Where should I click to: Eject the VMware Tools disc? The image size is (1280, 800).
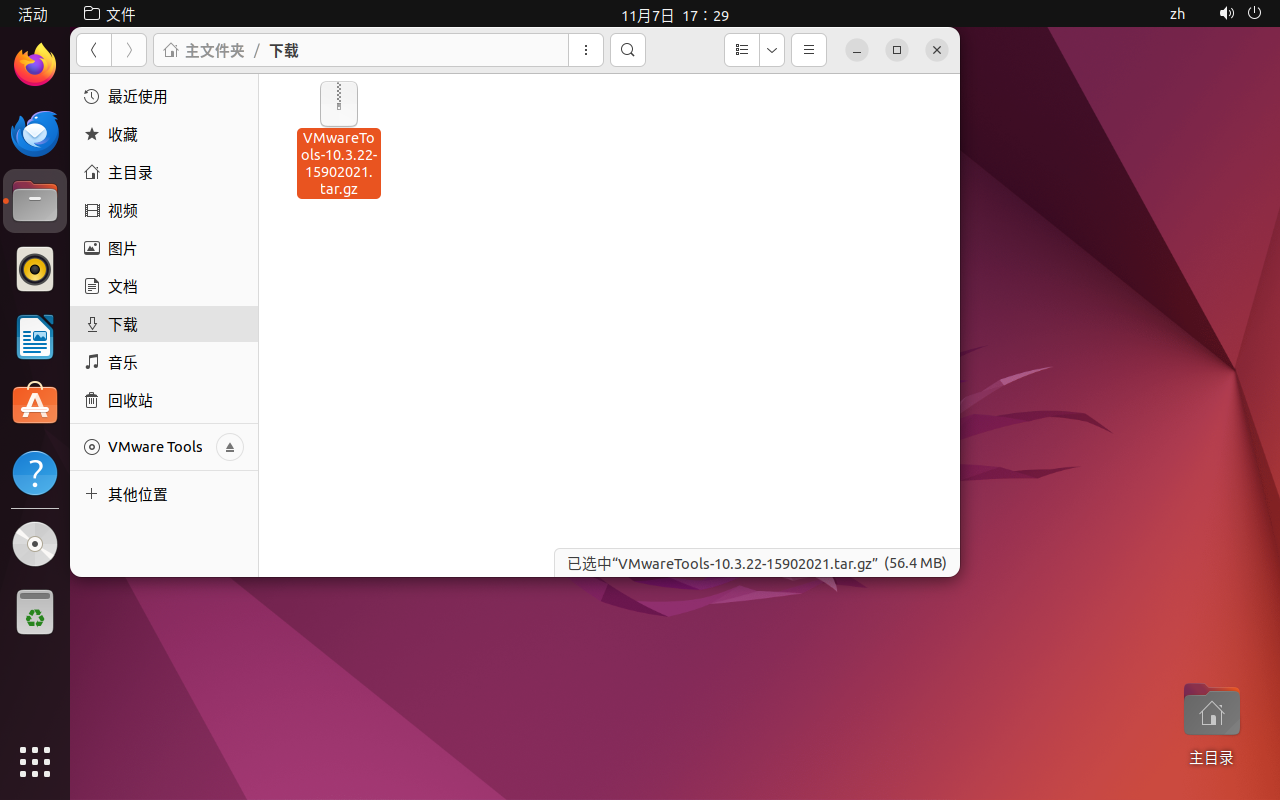coord(230,447)
